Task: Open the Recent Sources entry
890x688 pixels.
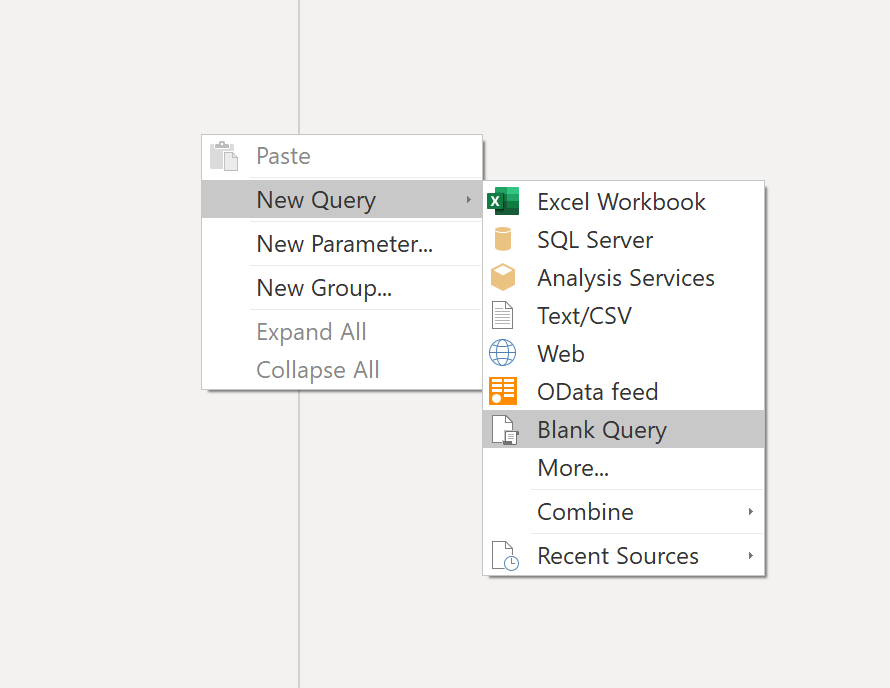Action: pos(623,555)
